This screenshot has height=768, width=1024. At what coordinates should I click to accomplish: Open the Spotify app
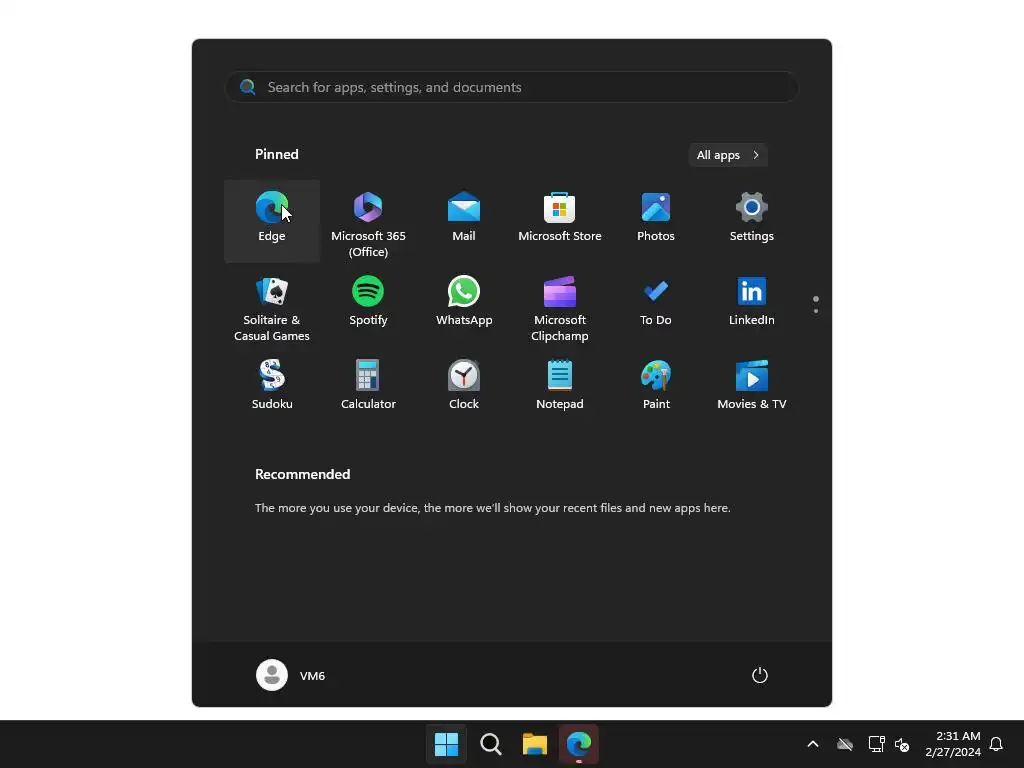tap(368, 306)
